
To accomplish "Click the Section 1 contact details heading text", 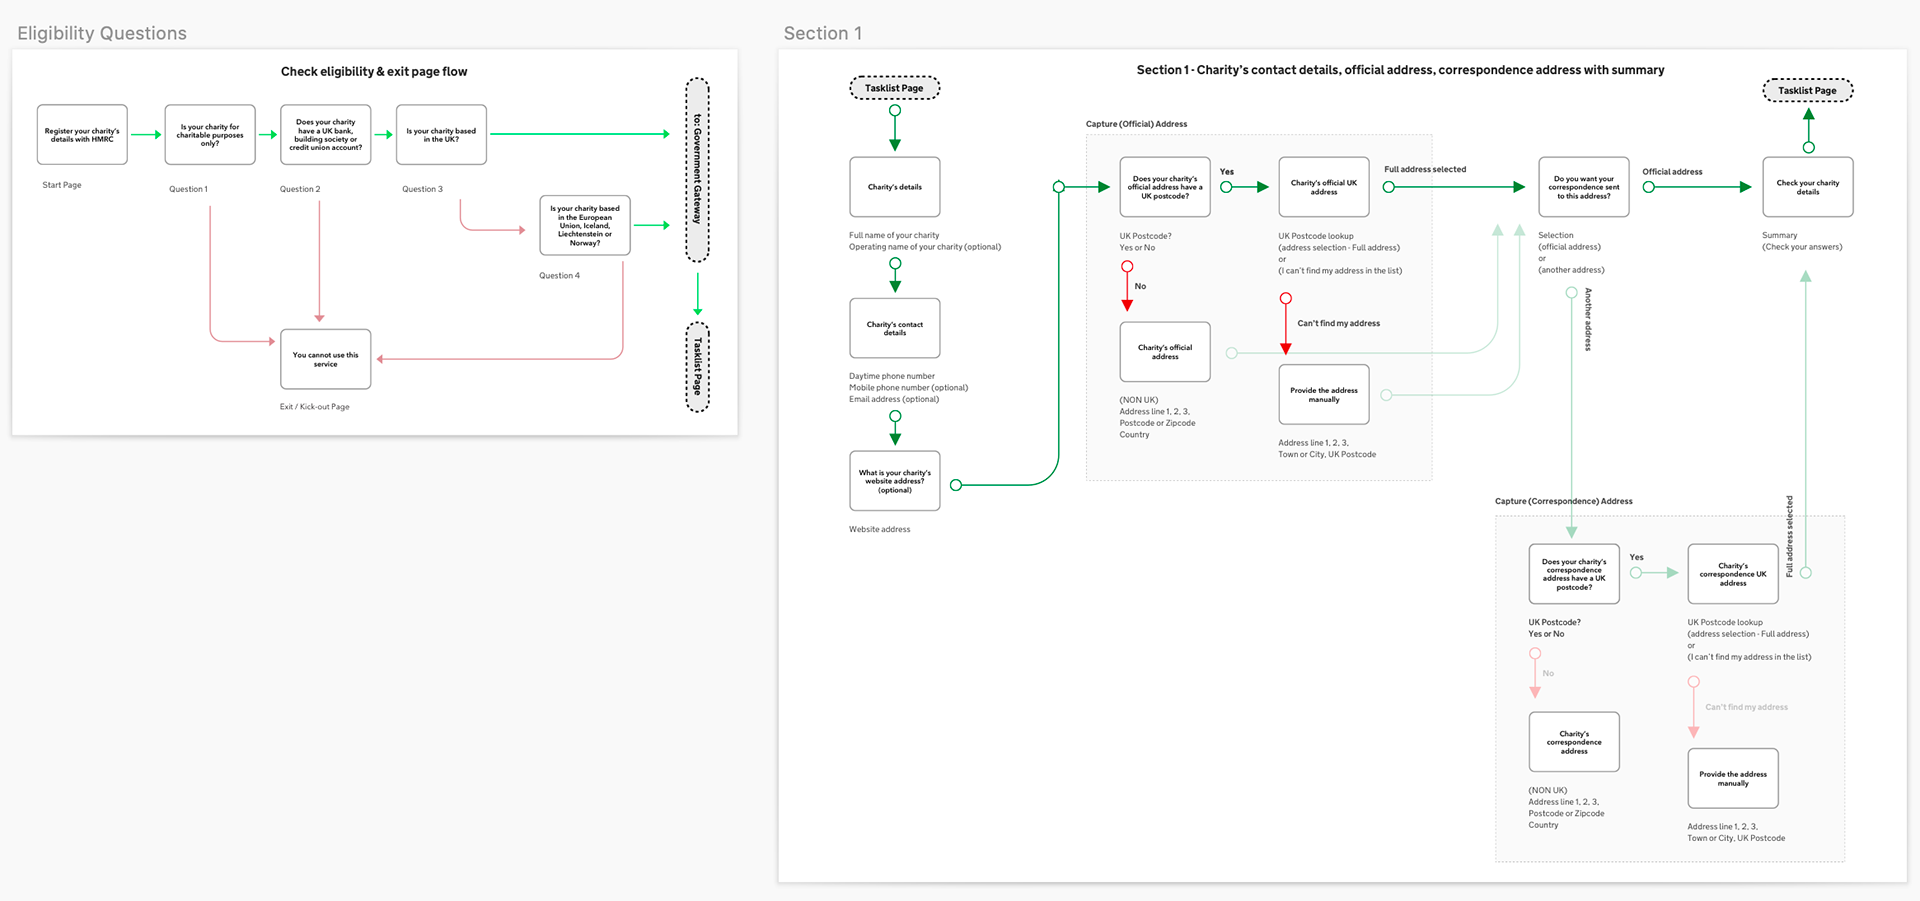I will point(1400,70).
